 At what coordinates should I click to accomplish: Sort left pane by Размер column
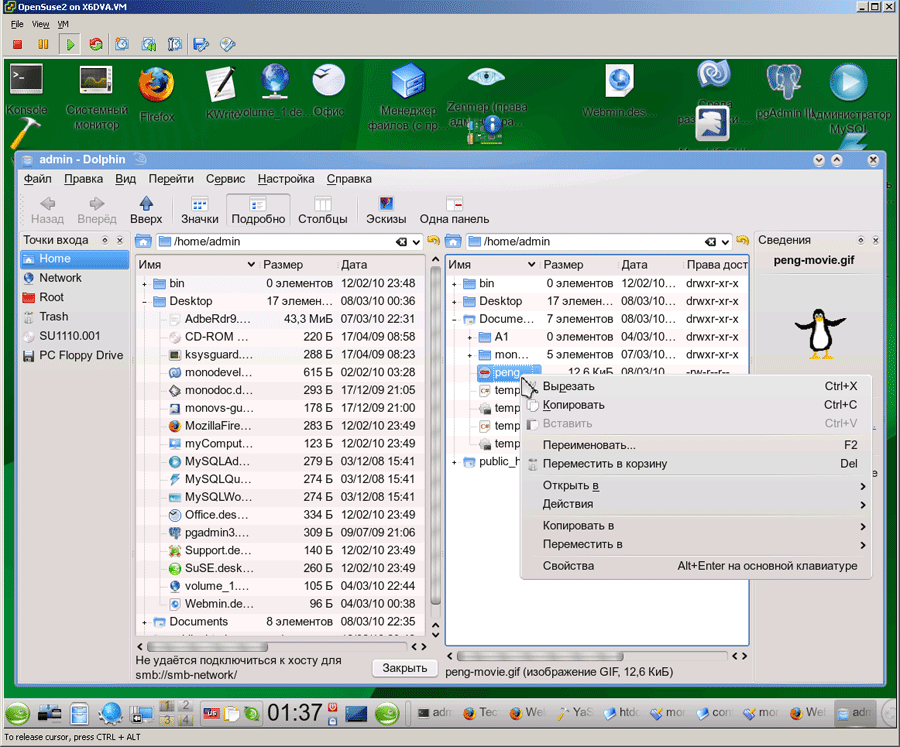[297, 265]
